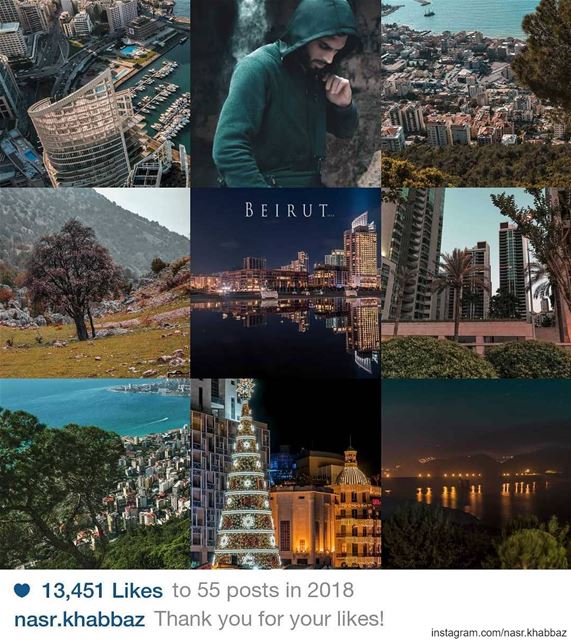Open the purple tree mountain meadow photo
Screen dimensions: 571x640
(95, 283)
